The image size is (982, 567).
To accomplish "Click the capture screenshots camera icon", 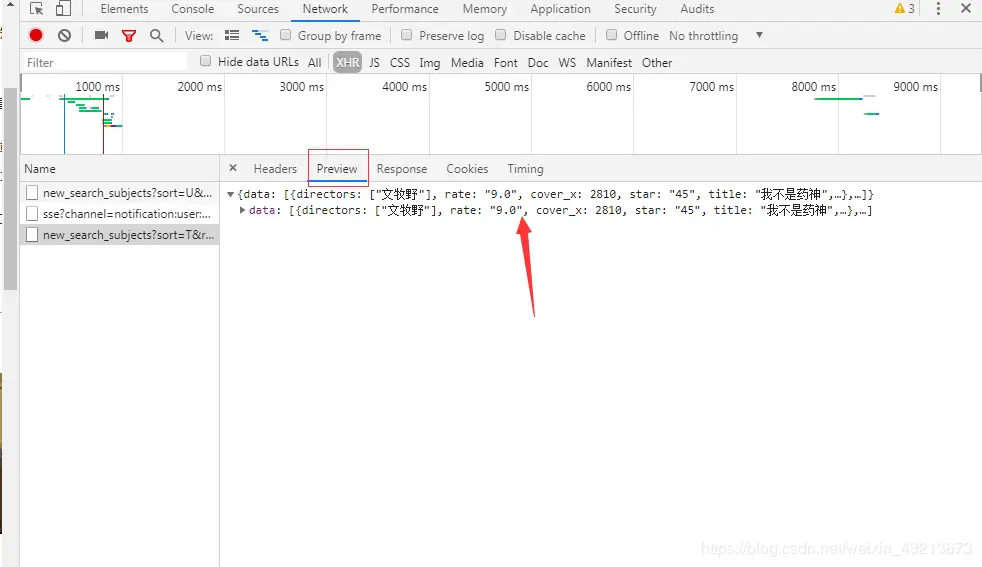I will (101, 35).
